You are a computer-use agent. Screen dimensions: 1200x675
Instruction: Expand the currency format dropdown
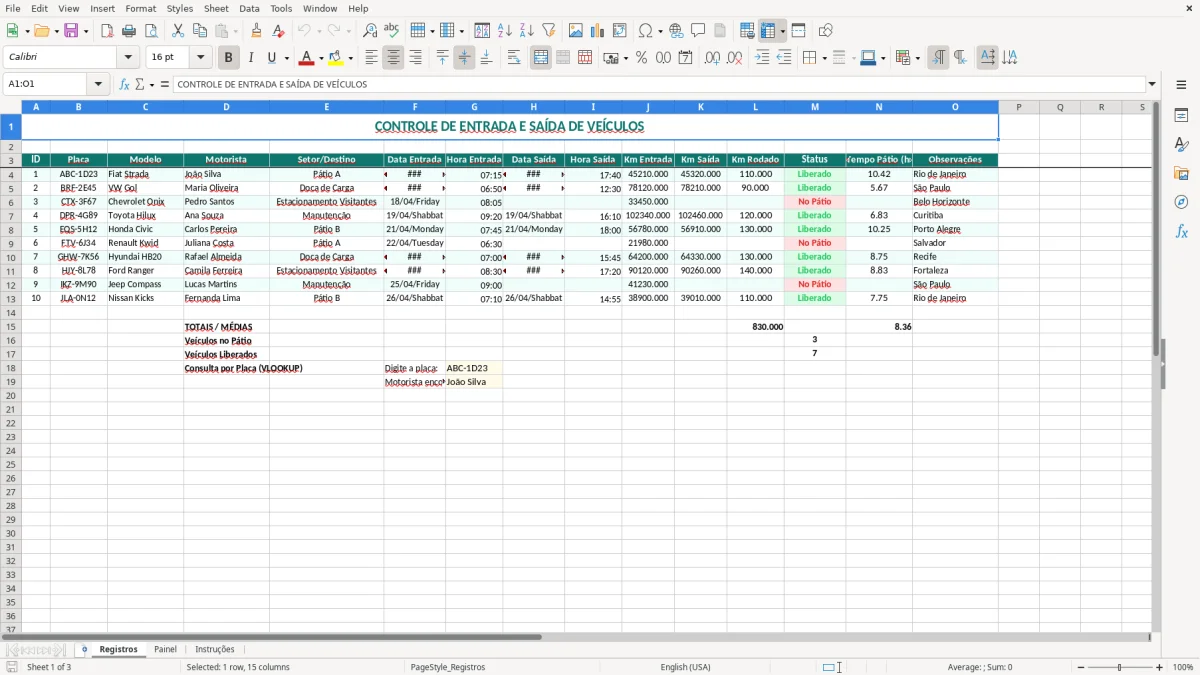[x=625, y=58]
